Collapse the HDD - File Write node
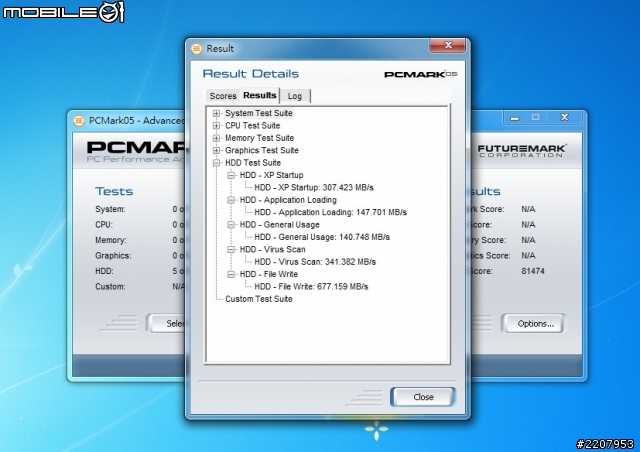Image resolution: width=640 pixels, height=452 pixels. [x=231, y=274]
